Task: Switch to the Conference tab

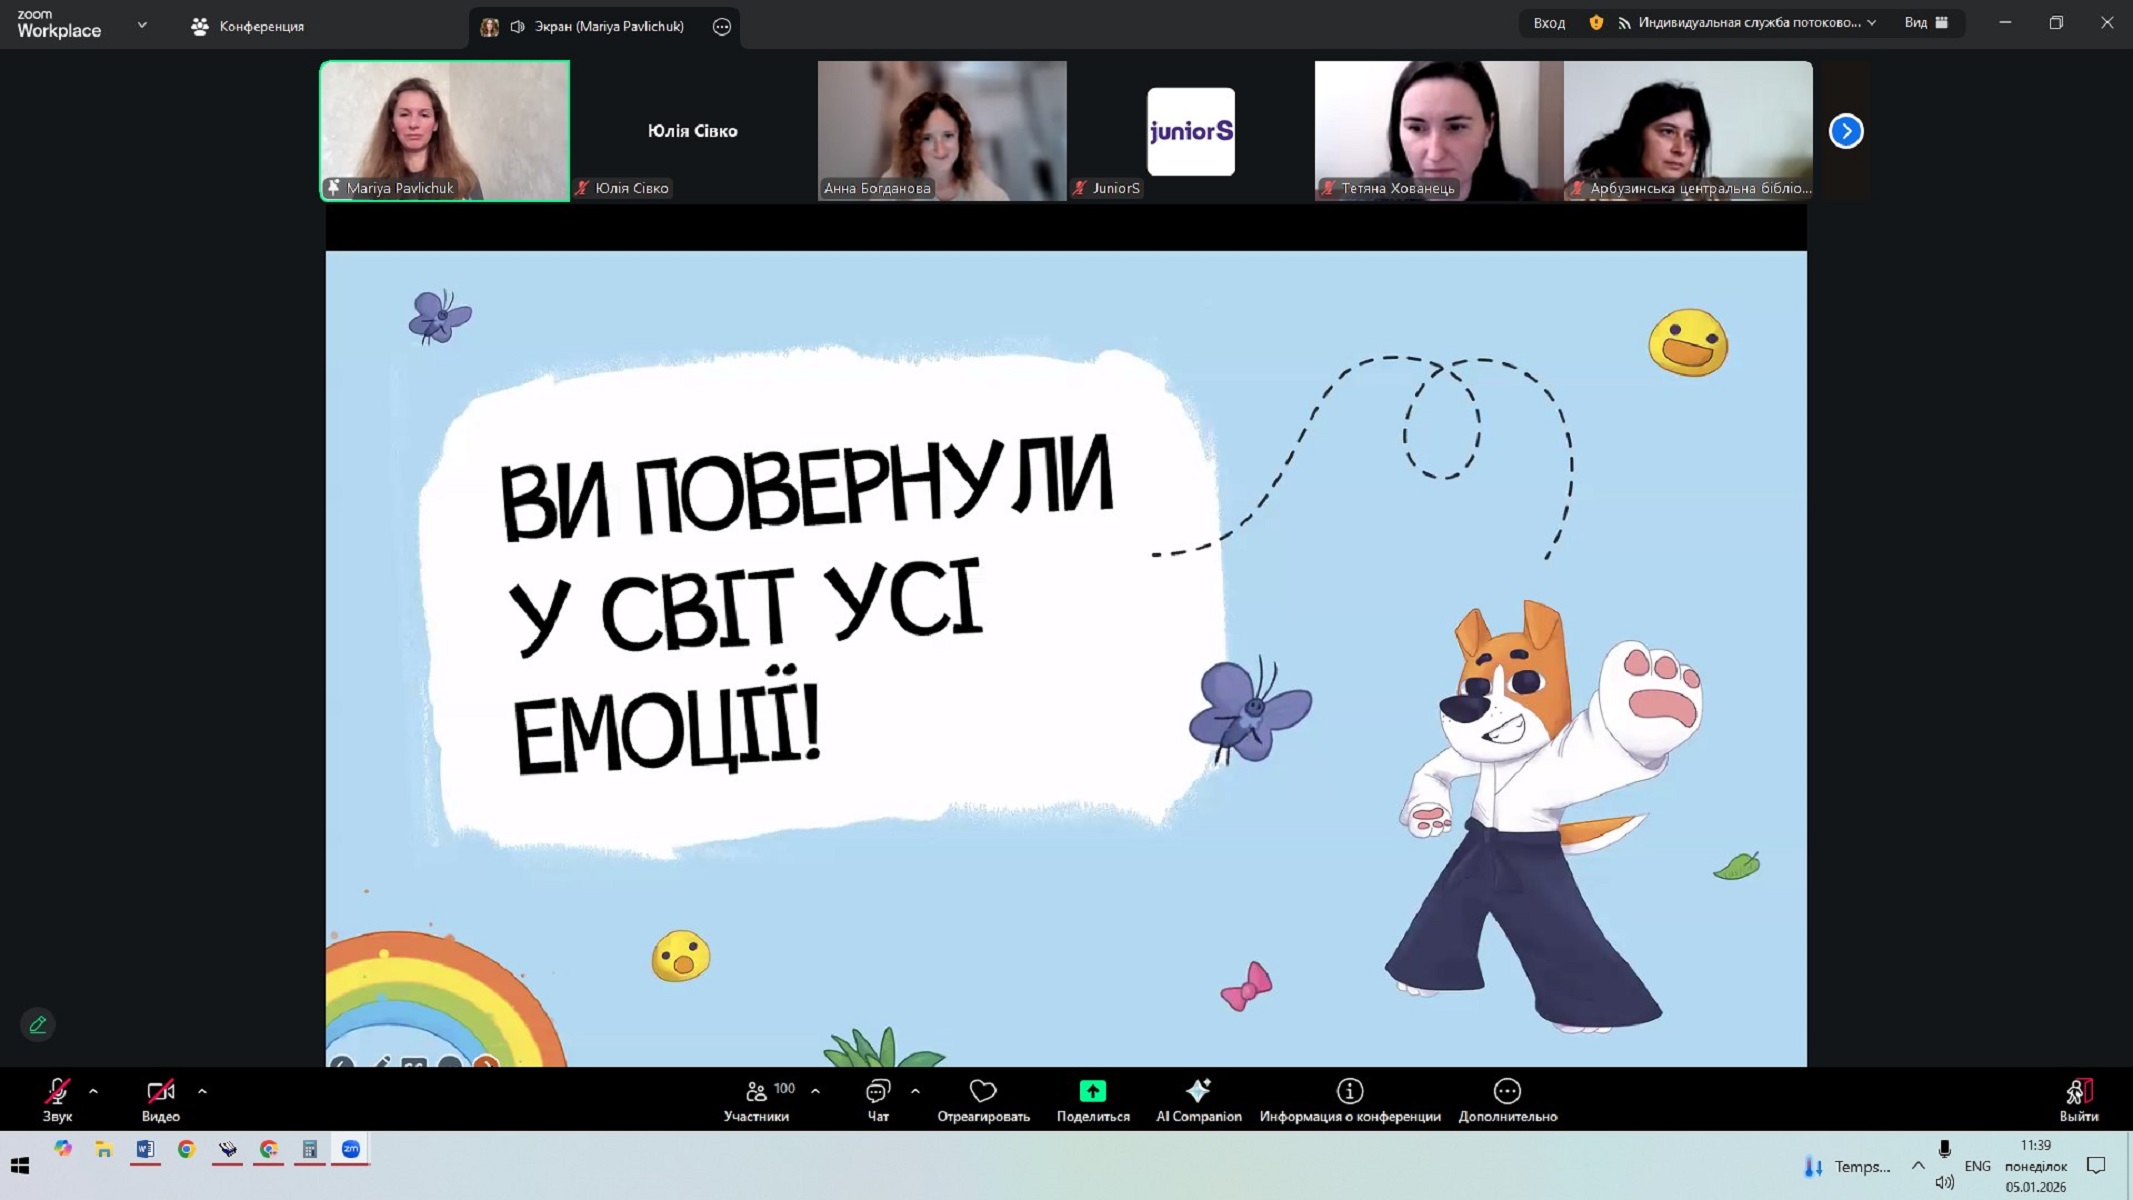Action: click(x=248, y=26)
